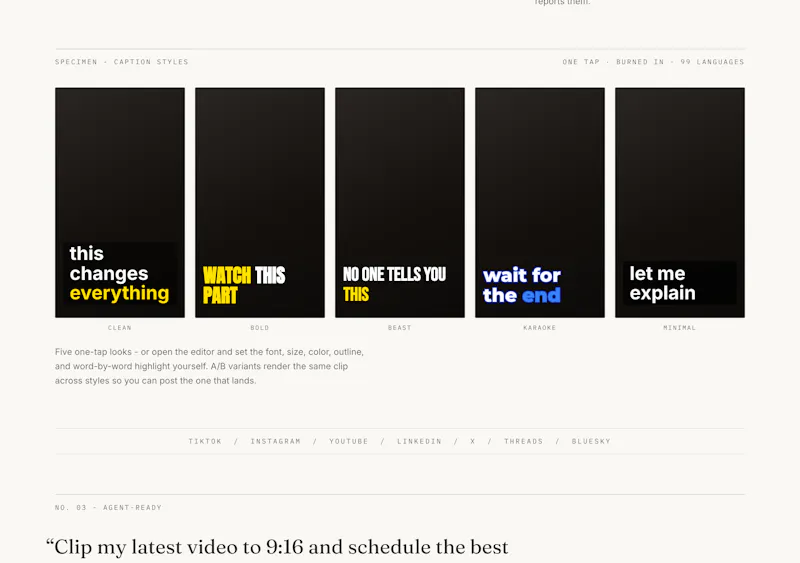Select the Minimal caption style card
This screenshot has height=563, width=800.
(x=680, y=203)
